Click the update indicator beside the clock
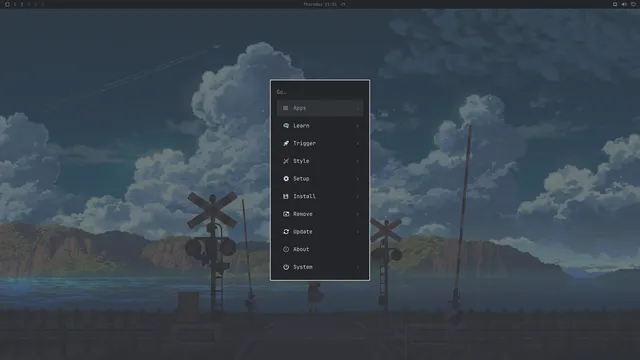 pyautogui.click(x=343, y=4)
